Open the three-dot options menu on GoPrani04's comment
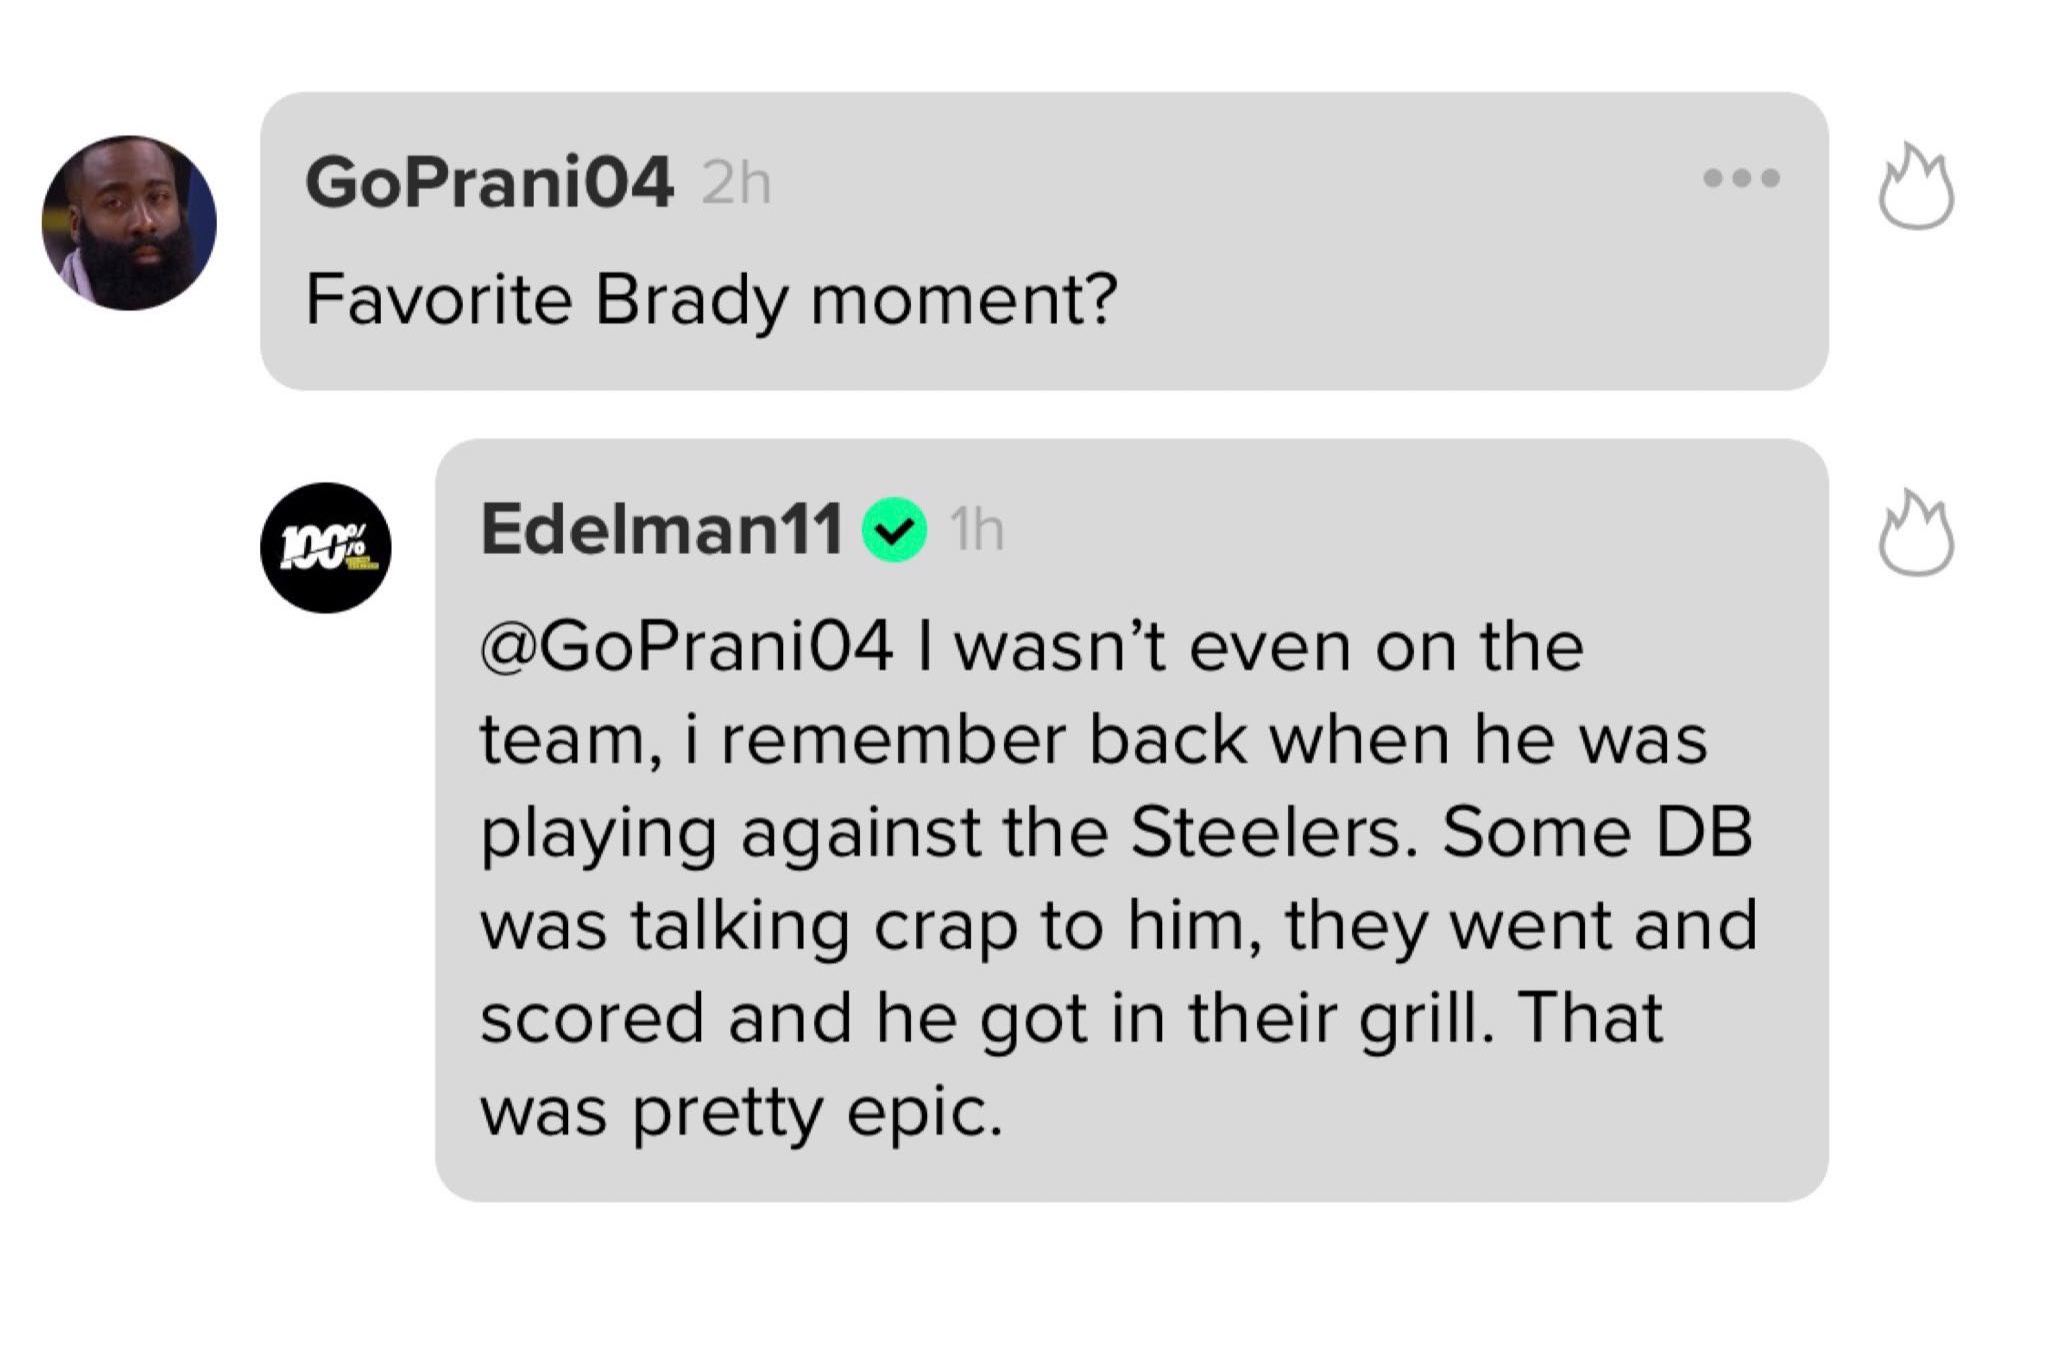The width and height of the screenshot is (2048, 1370). pos(1741,178)
